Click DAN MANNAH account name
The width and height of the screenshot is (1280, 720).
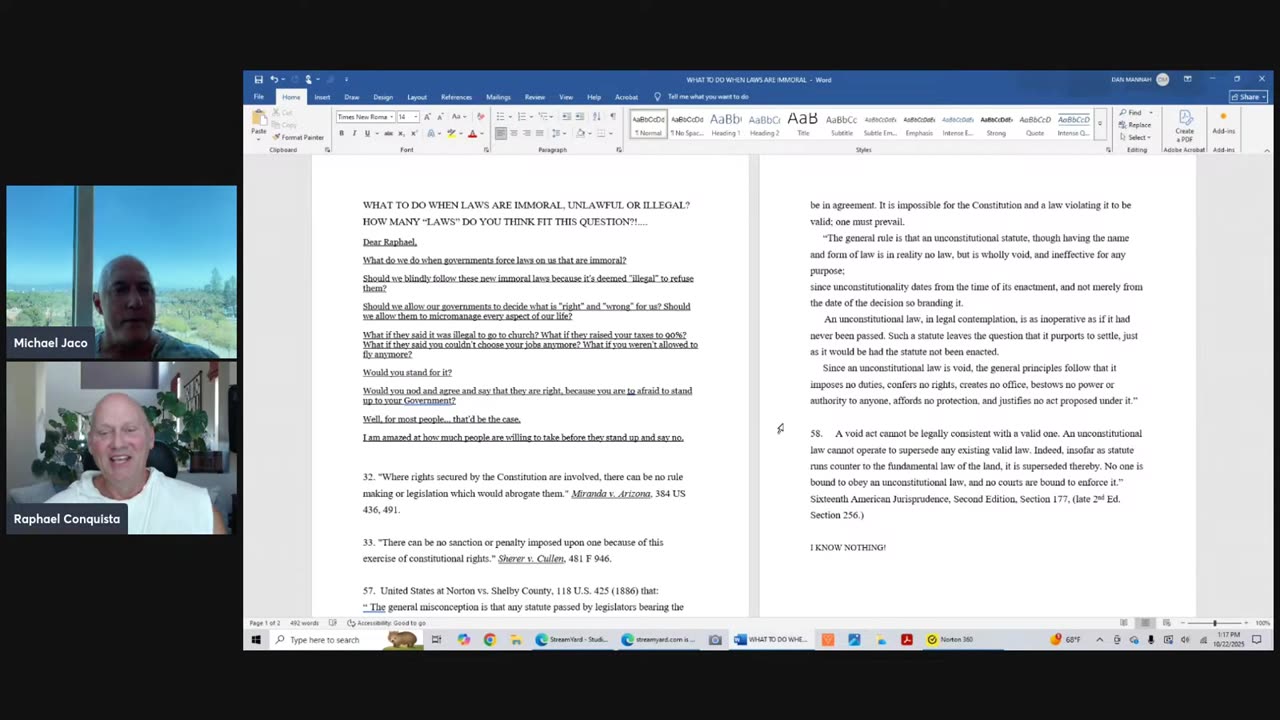coord(1132,79)
